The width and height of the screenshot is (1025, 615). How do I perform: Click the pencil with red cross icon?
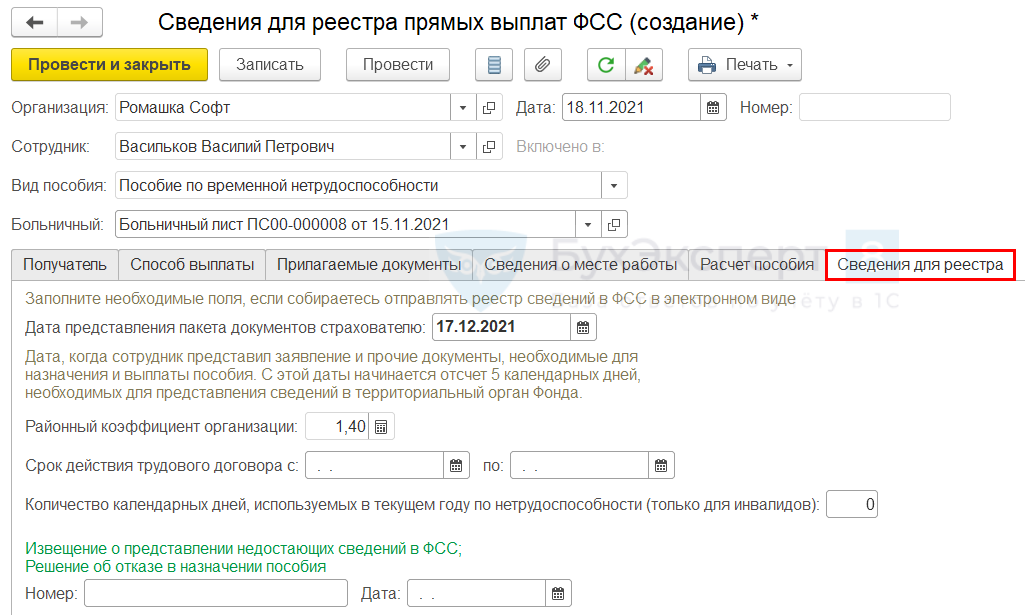point(643,65)
